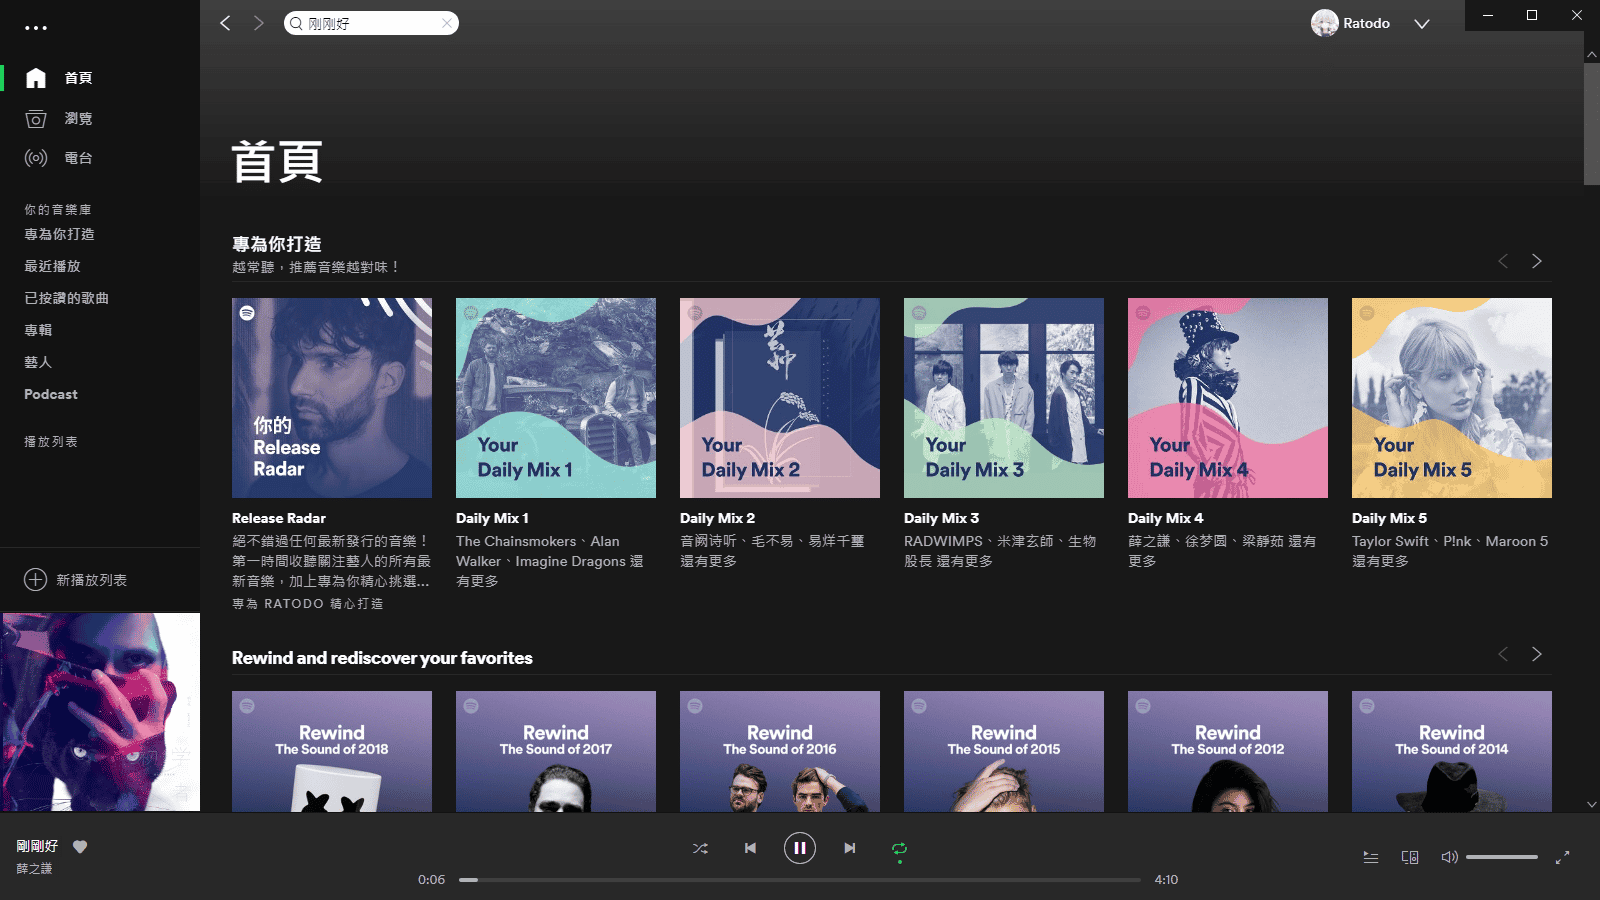Open Podcast in your library
The image size is (1600, 900).
(51, 394)
